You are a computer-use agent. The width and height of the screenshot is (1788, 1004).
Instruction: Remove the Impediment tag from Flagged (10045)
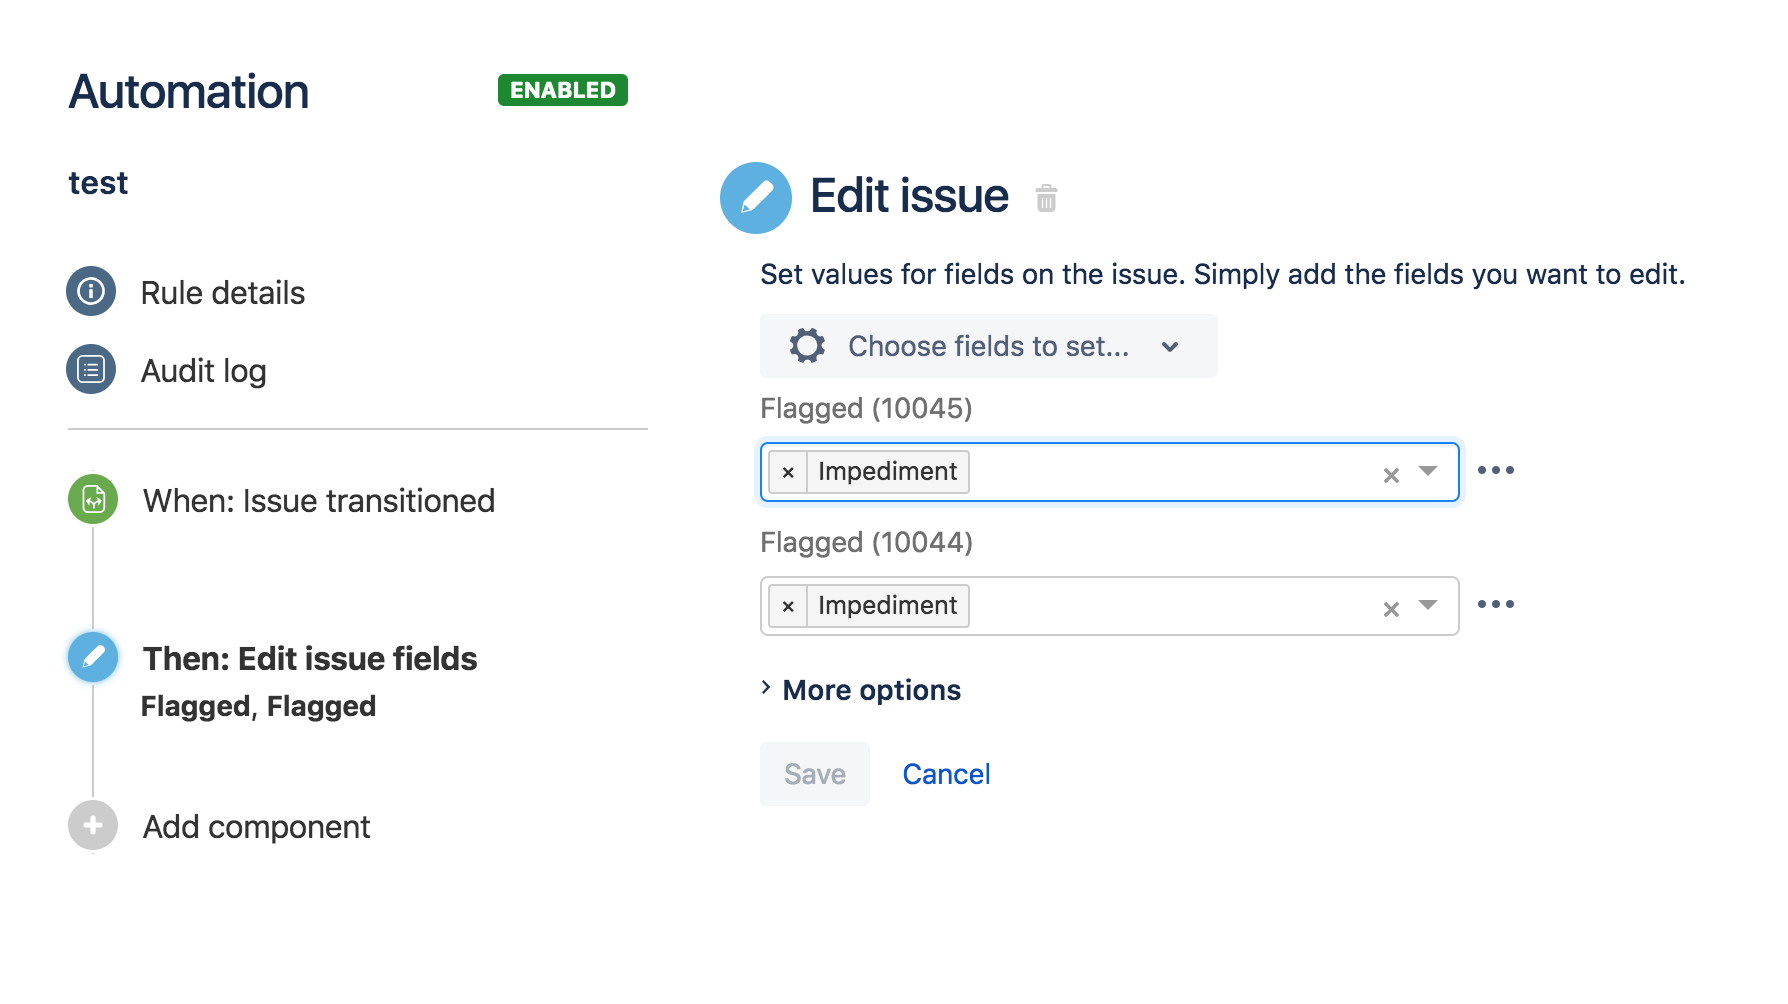788,471
